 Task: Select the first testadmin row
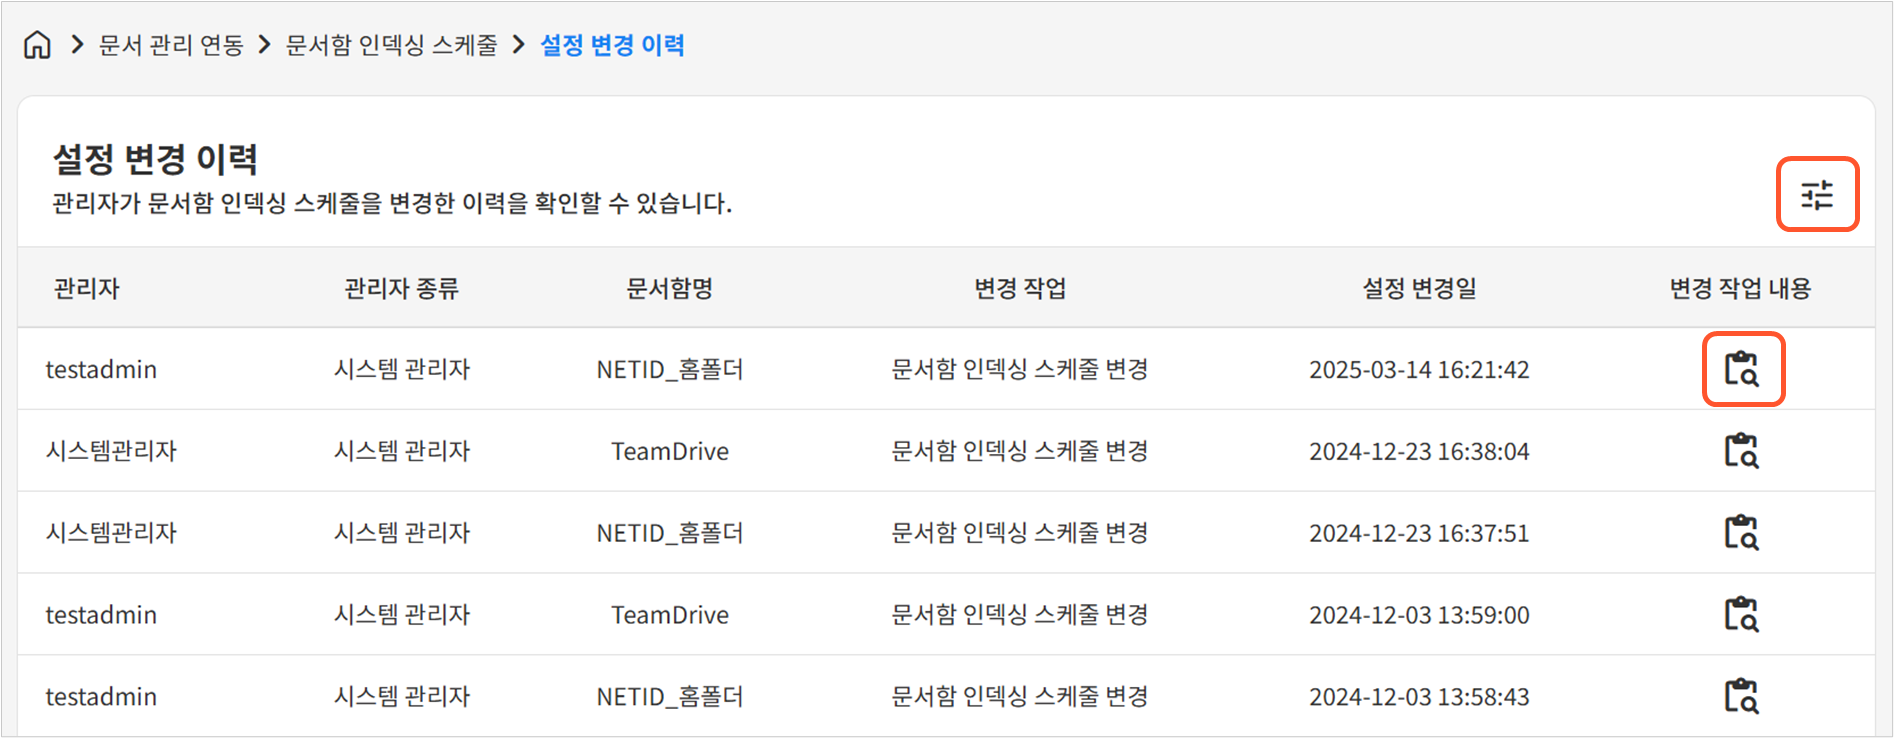101,370
